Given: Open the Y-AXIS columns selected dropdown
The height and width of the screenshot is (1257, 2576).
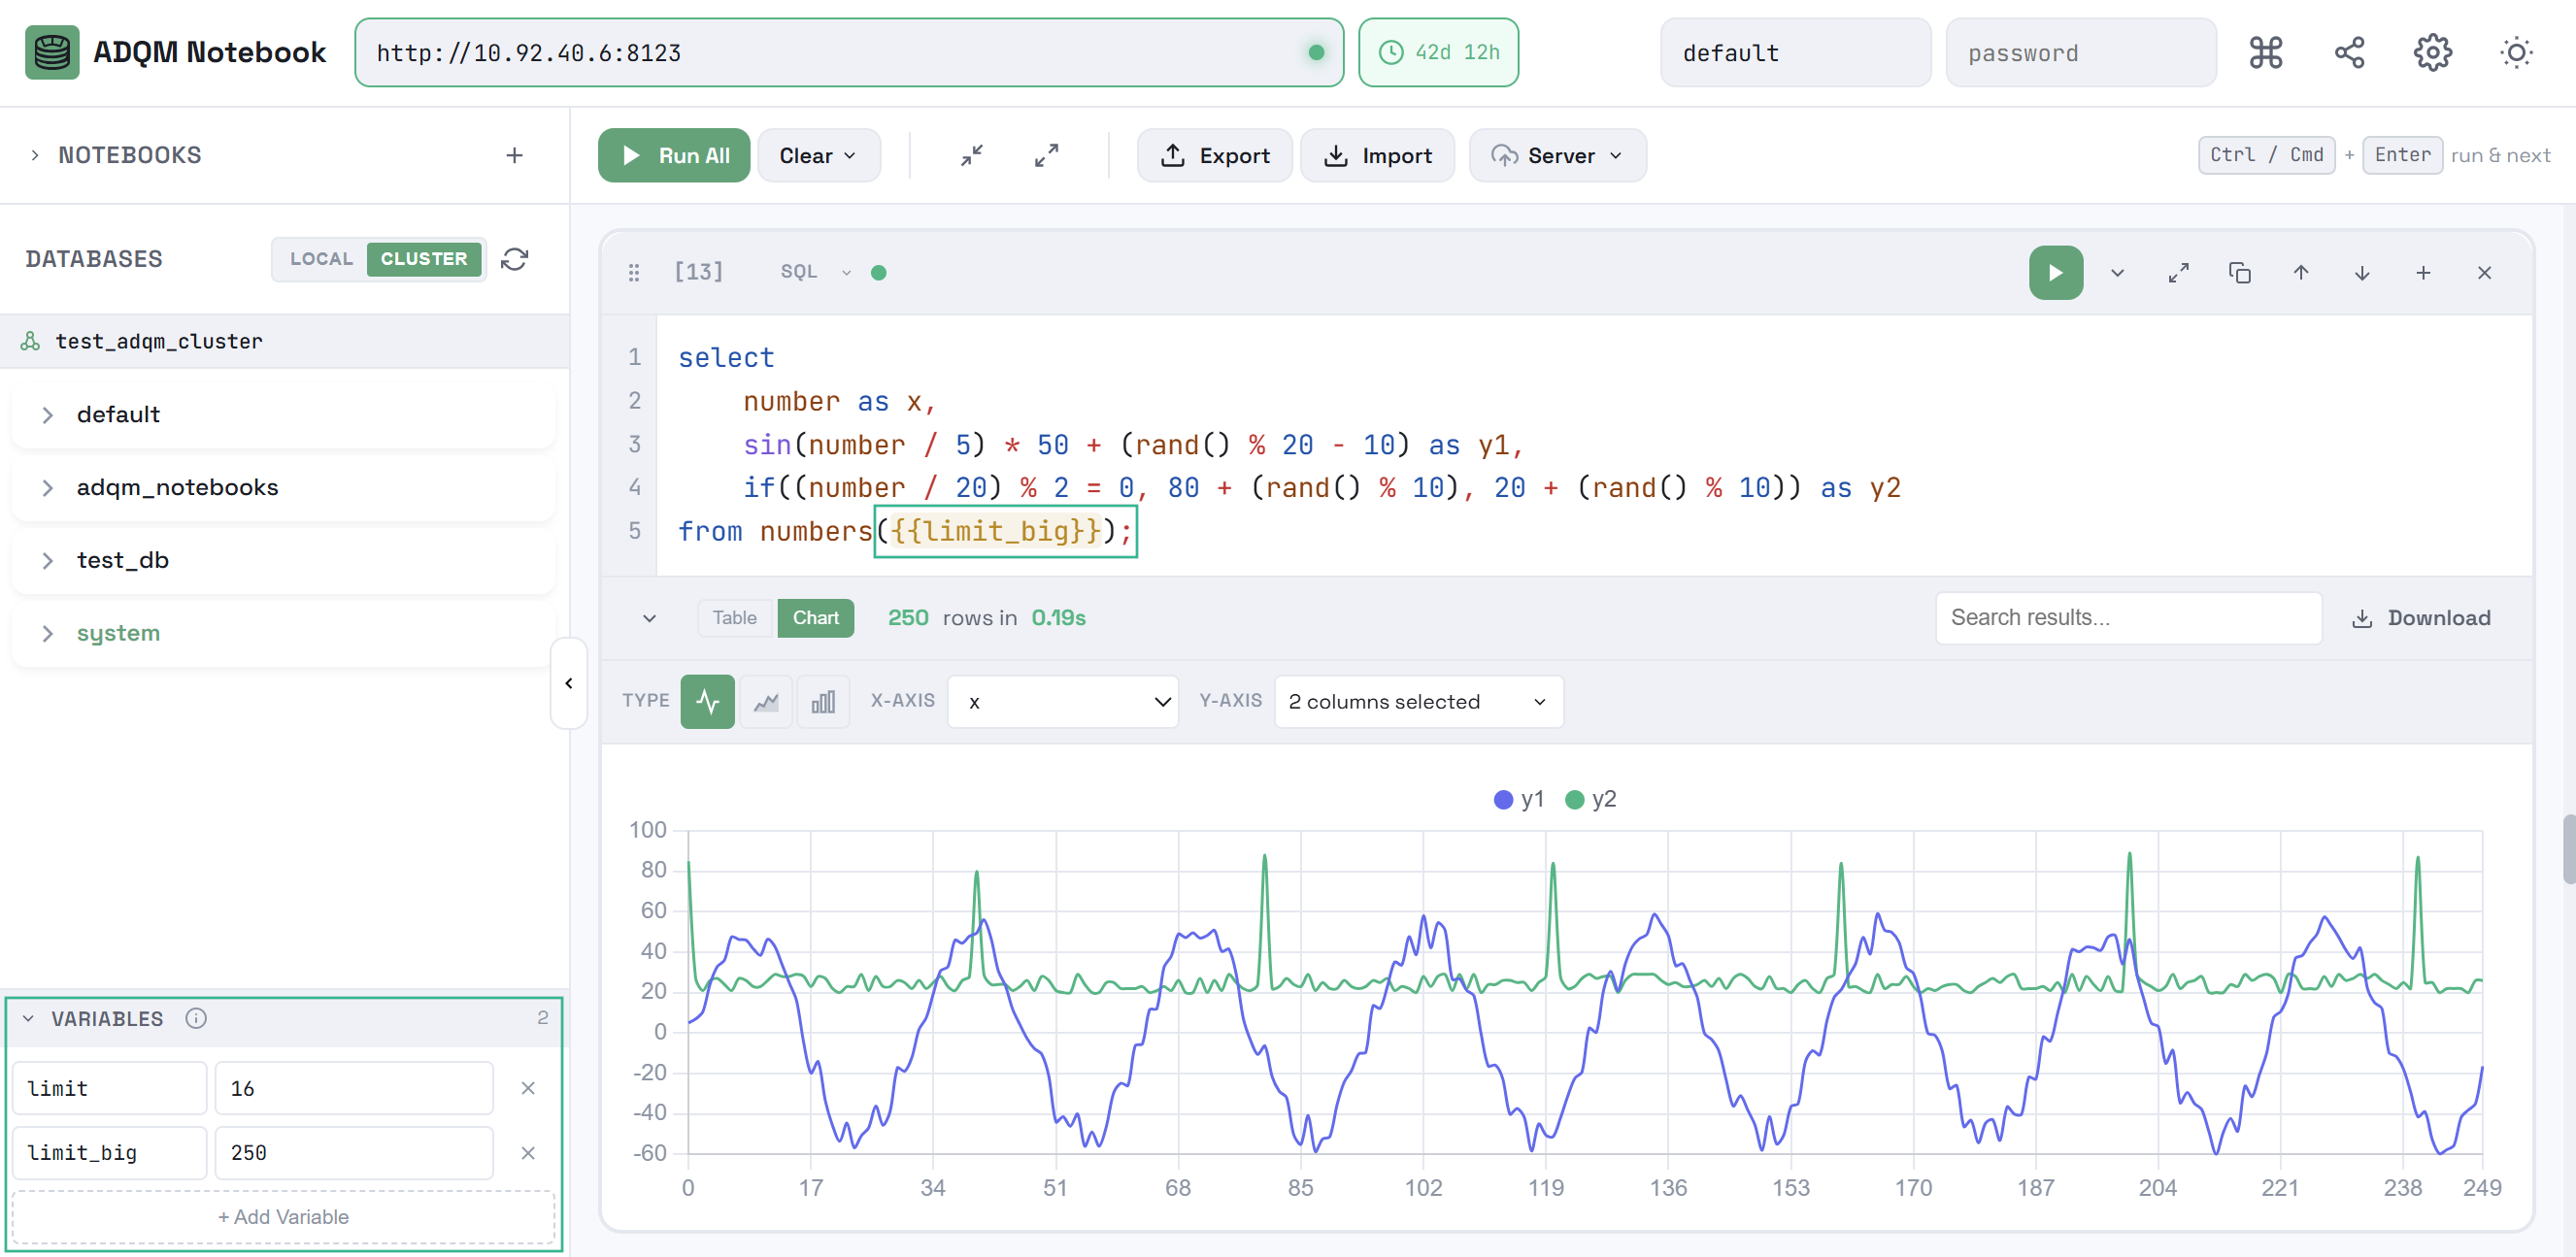Looking at the screenshot, I should (x=1417, y=701).
